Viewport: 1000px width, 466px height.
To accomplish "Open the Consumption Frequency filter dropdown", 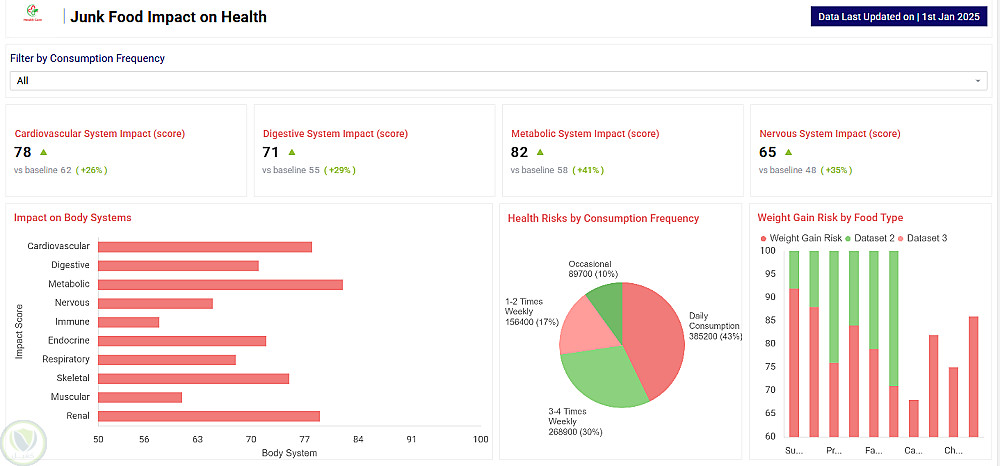I will click(497, 80).
